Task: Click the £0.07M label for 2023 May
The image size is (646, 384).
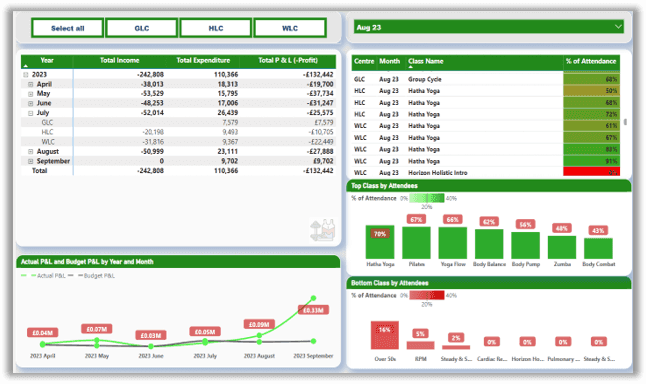Action: point(97,329)
